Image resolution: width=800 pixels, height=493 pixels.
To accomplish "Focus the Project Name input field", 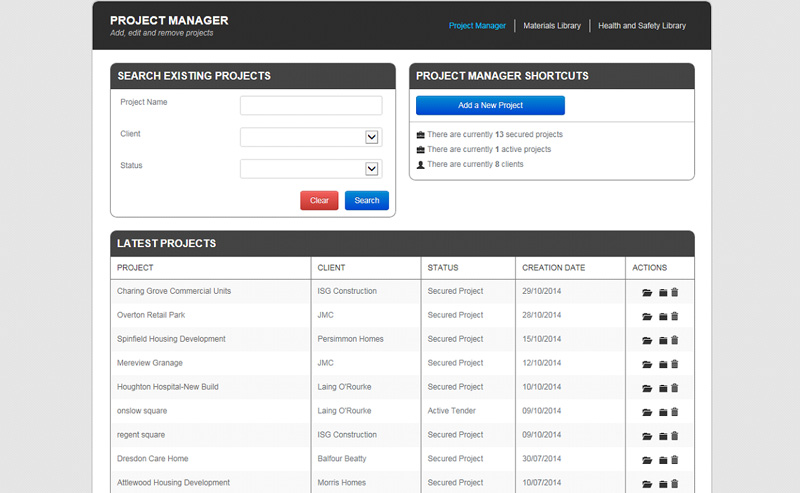I will [x=311, y=106].
